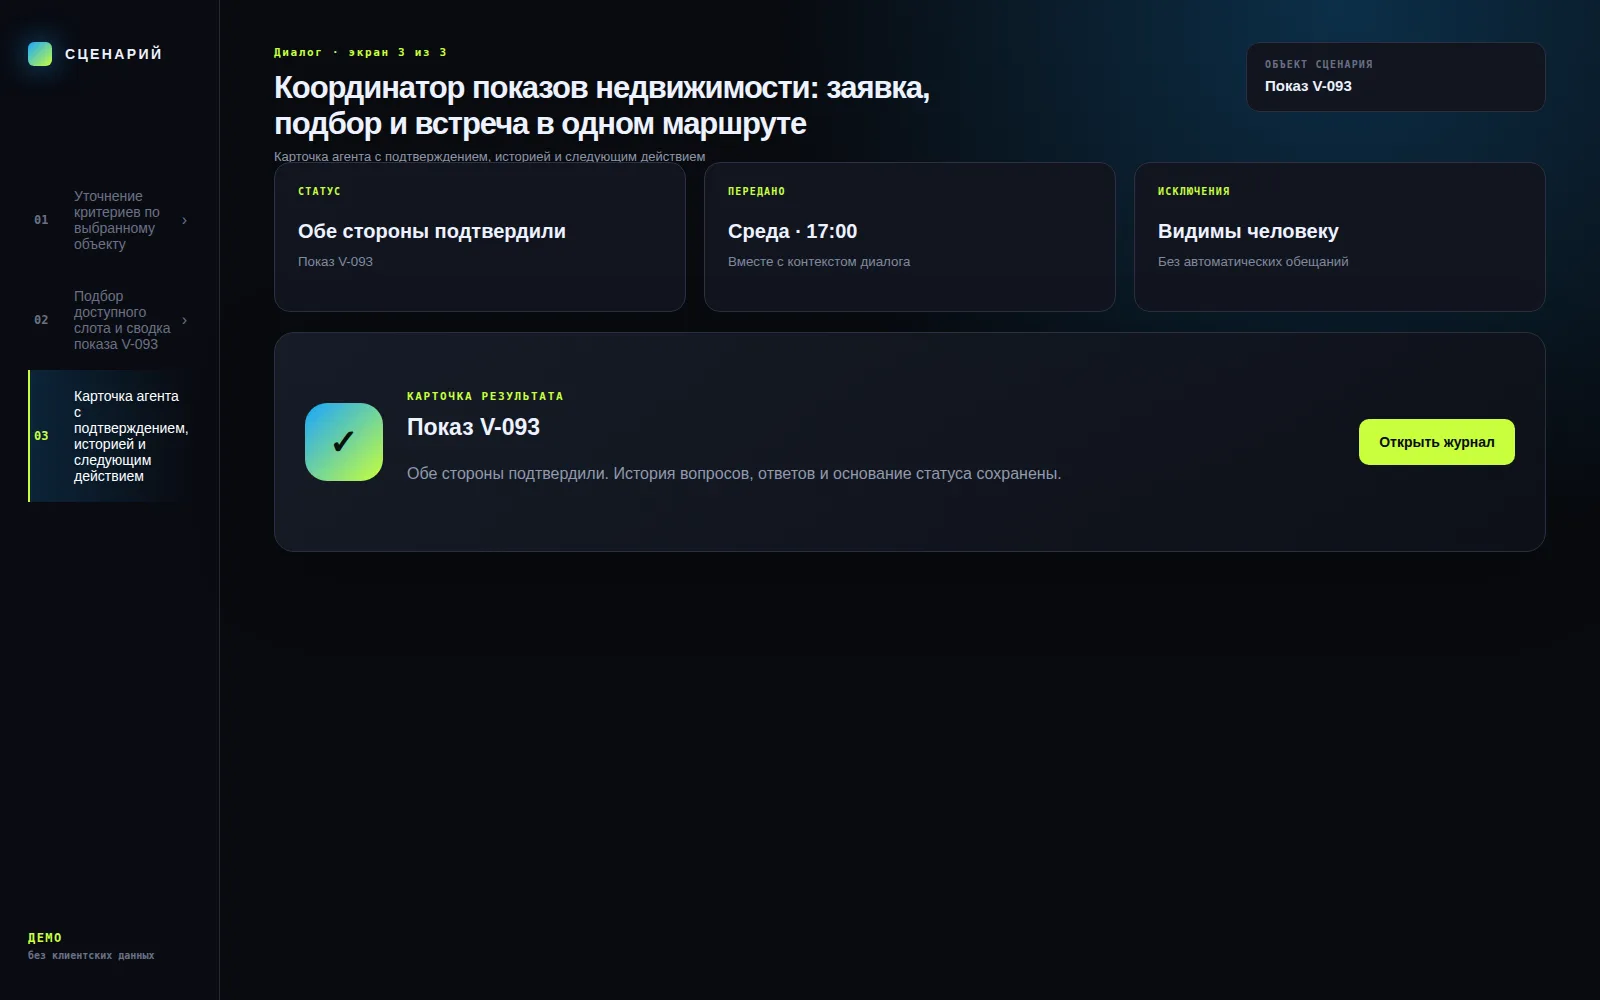Screen dimensions: 1600x1000
Task: Open step 02 Подбор доступного слота
Action: (110, 320)
